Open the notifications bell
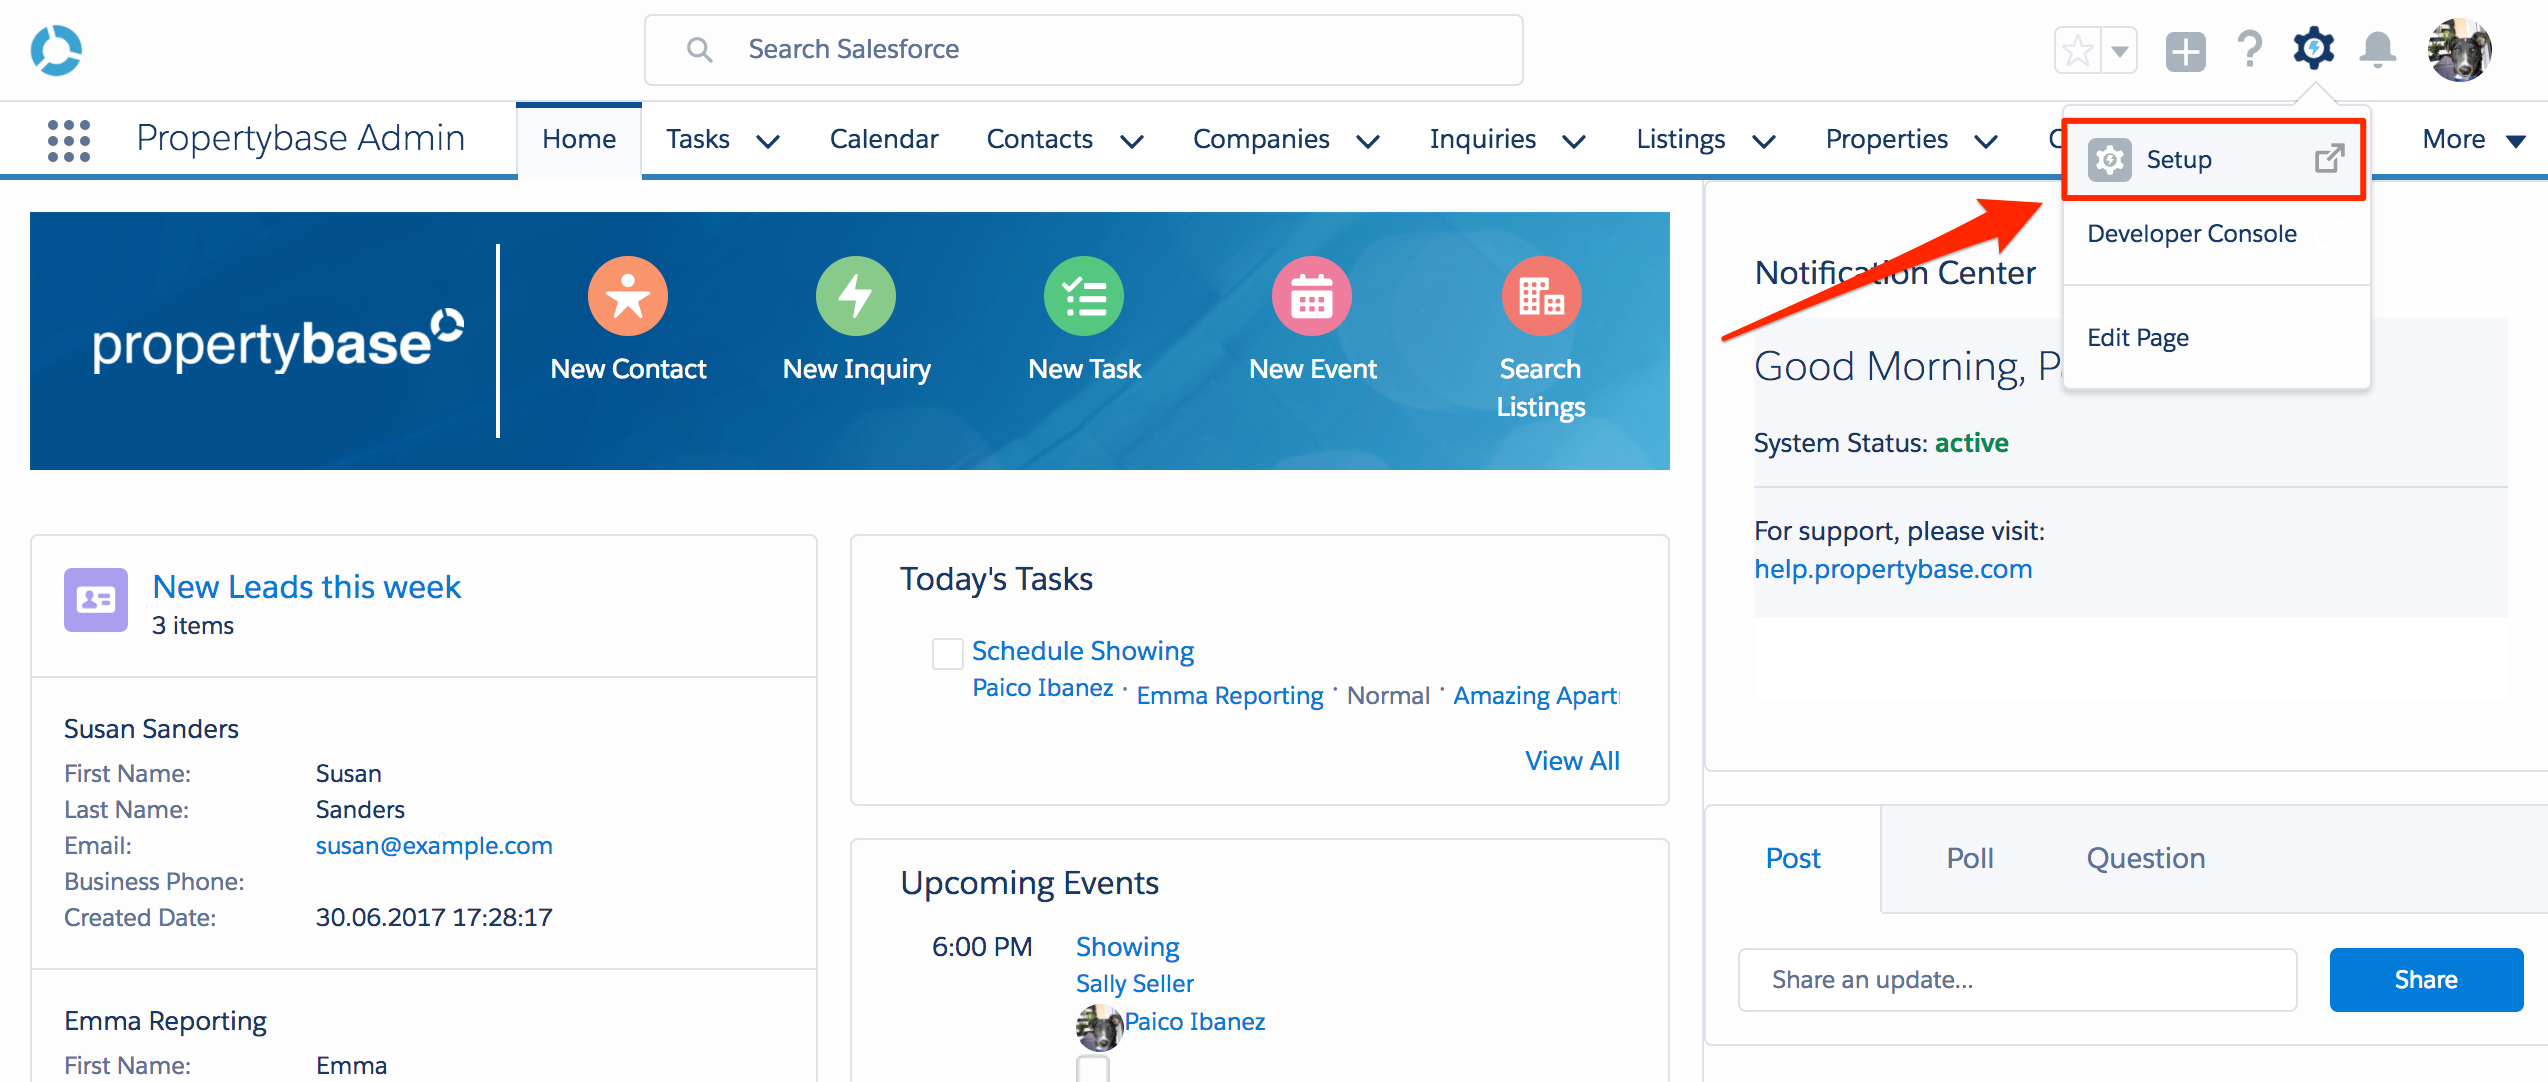Screen dimensions: 2548x1082 2377,49
